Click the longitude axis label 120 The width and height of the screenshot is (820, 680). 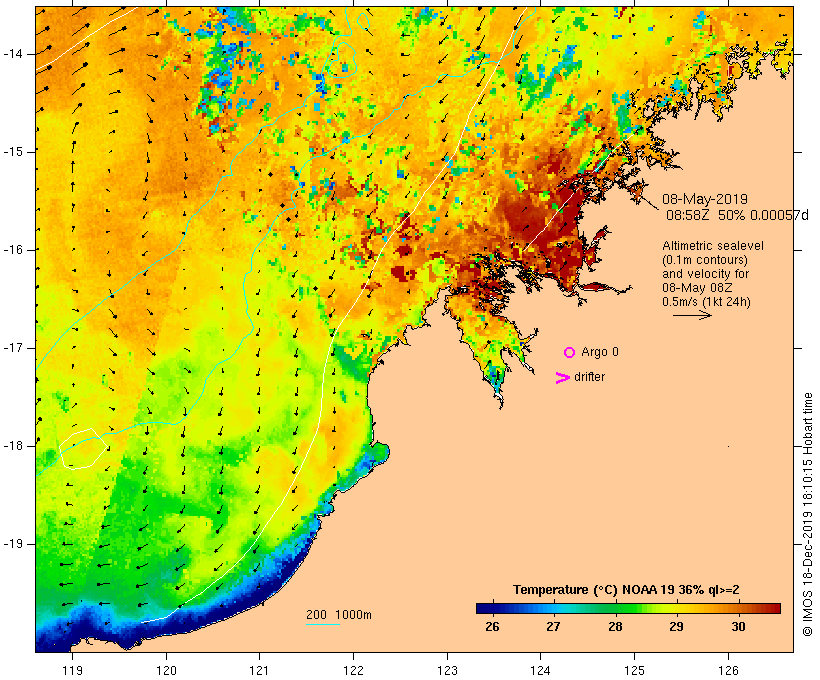click(166, 670)
